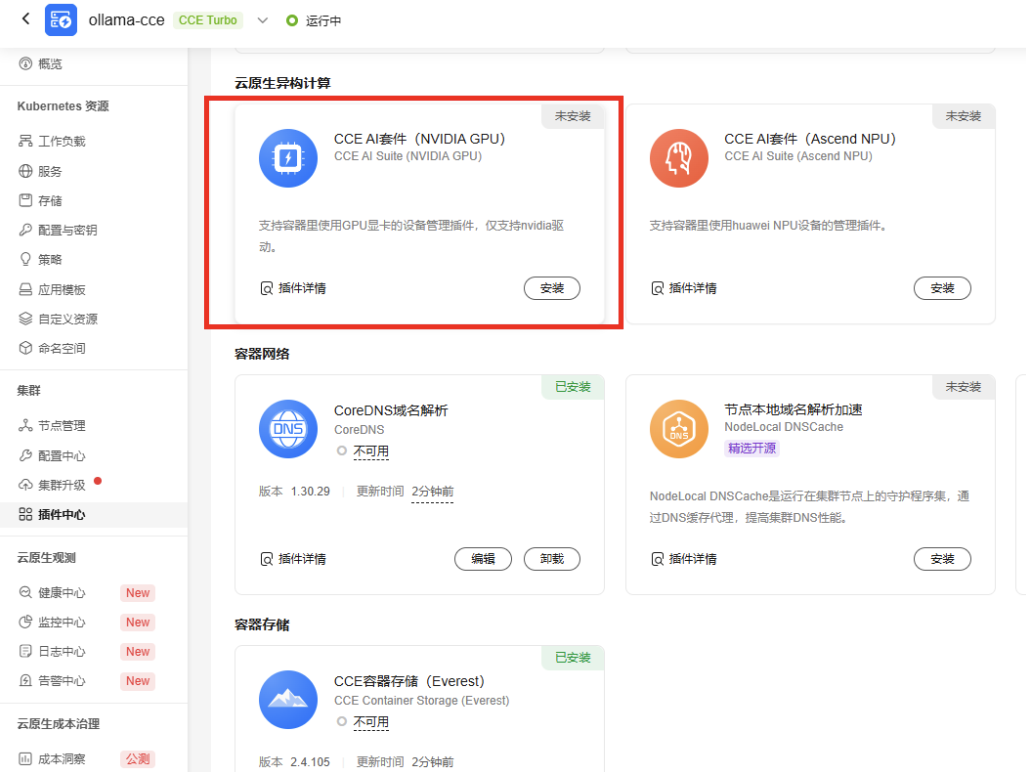Click the 监控中心 chart icon
This screenshot has width=1026, height=772.
pyautogui.click(x=26, y=622)
